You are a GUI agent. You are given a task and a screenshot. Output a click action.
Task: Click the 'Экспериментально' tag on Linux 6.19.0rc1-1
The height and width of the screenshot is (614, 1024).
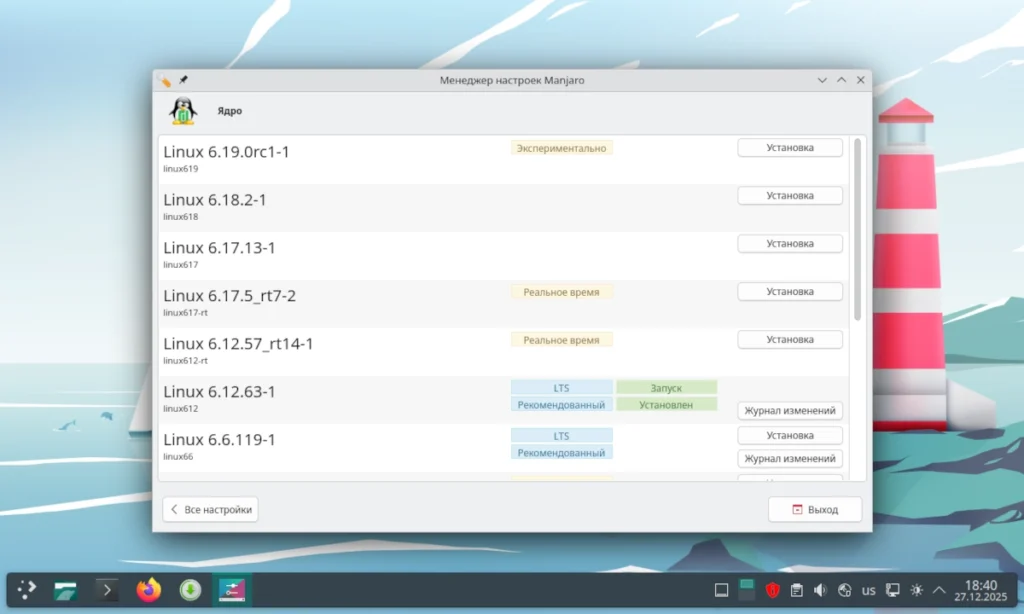(562, 148)
